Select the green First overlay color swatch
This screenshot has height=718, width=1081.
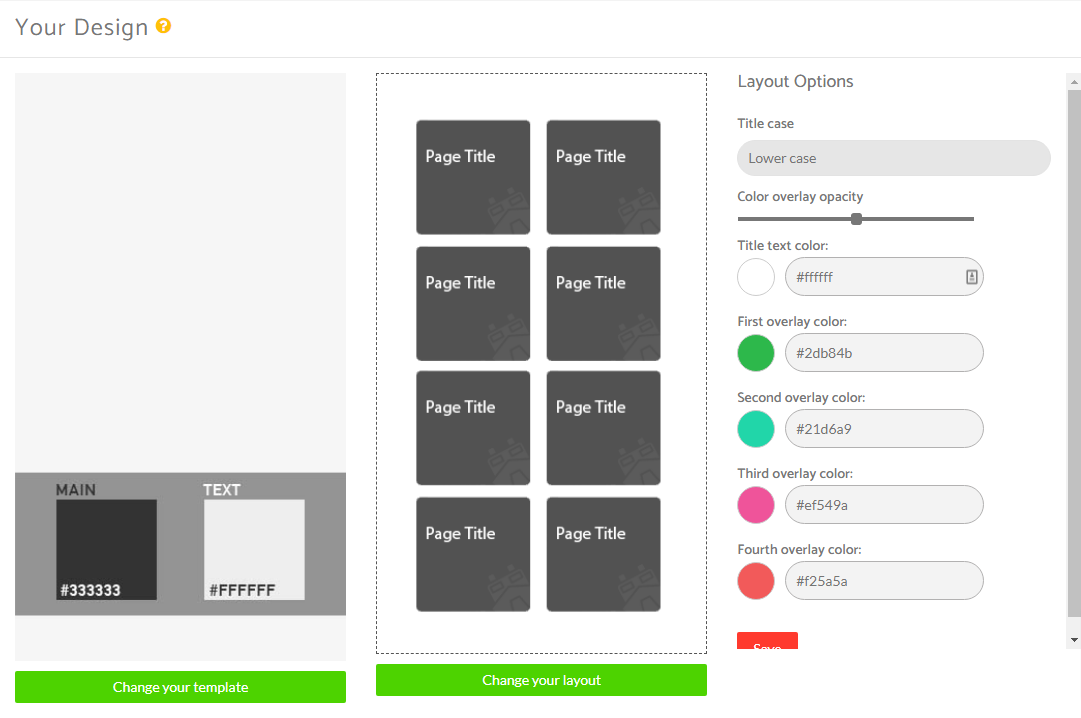[x=755, y=353]
